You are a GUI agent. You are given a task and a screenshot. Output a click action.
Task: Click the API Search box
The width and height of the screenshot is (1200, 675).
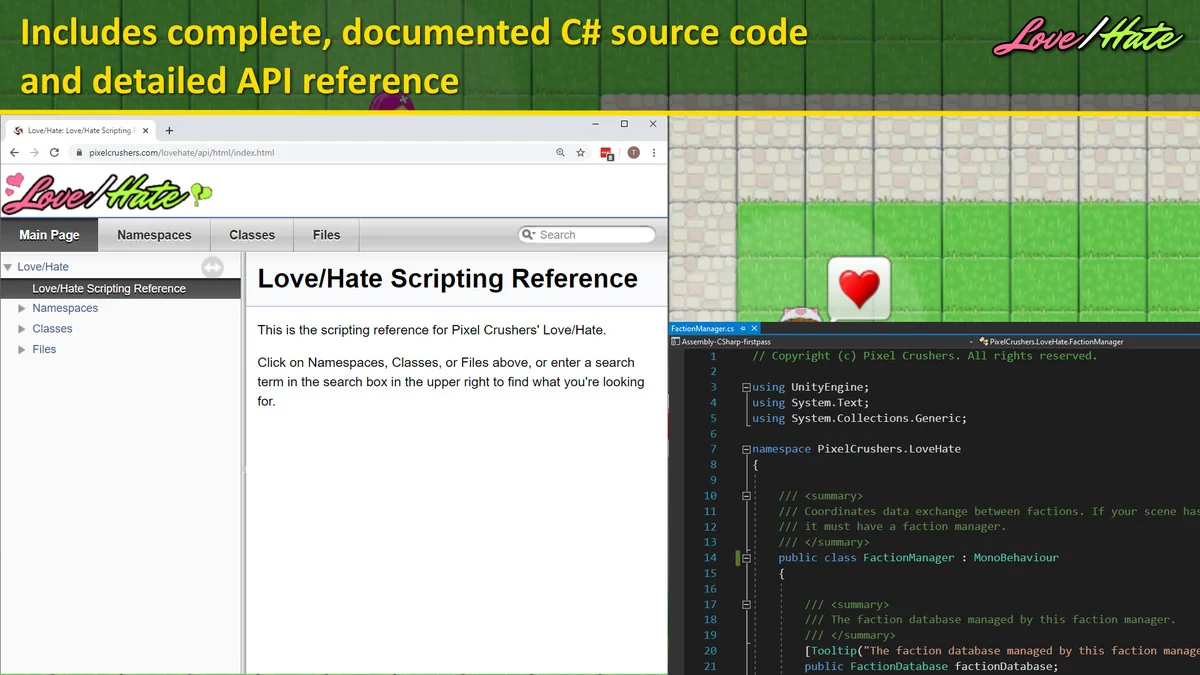(592, 235)
